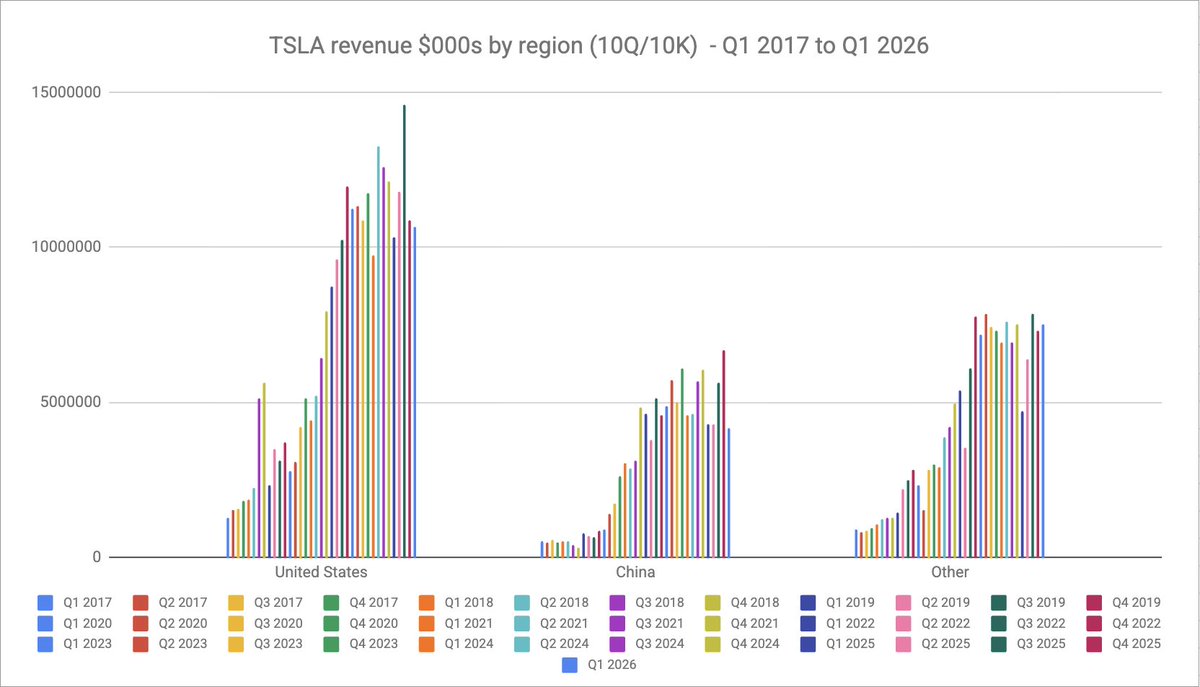Select the chart title text
The image size is (1200, 687).
pos(600,46)
